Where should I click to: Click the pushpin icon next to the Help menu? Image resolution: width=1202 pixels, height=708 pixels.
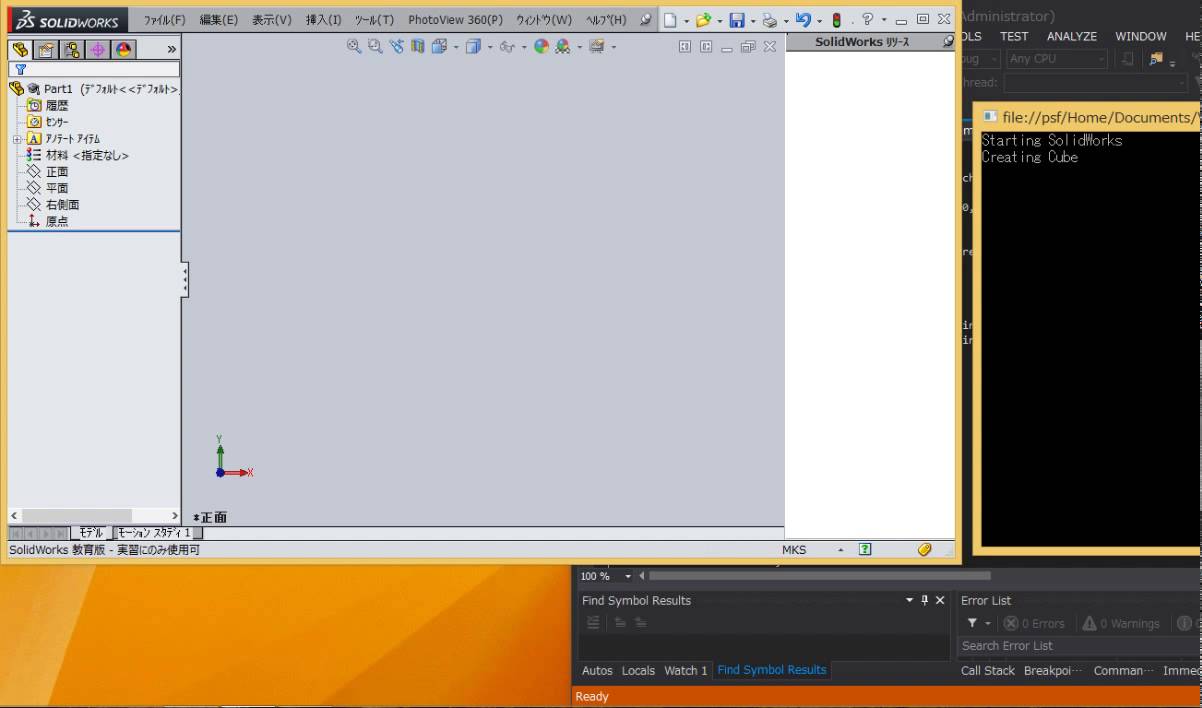pos(645,19)
